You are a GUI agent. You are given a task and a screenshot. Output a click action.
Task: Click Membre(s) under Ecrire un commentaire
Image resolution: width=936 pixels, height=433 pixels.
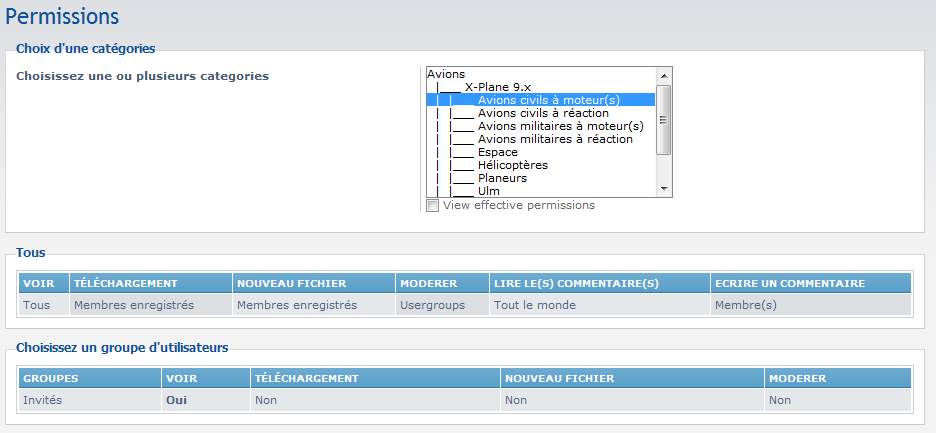pyautogui.click(x=745, y=305)
